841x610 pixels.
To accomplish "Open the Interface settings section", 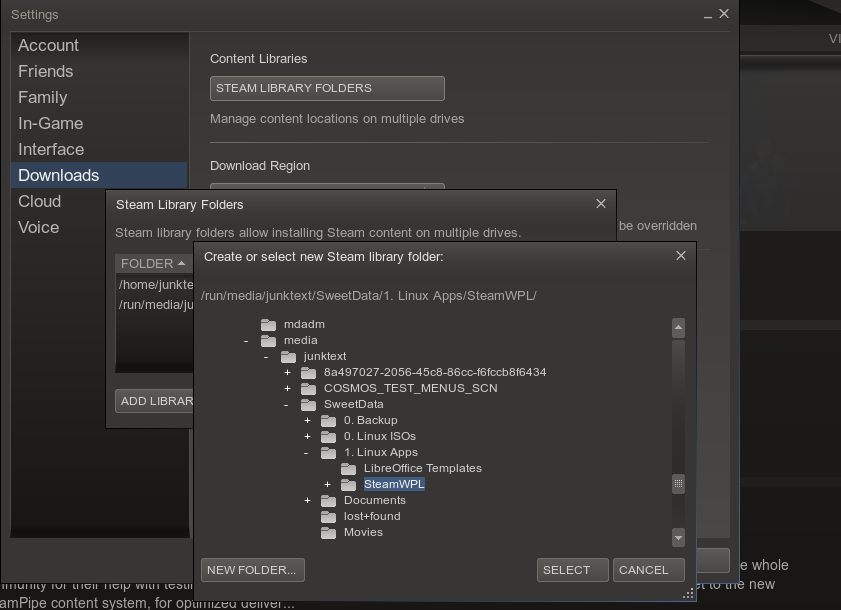I will pyautogui.click(x=49, y=149).
